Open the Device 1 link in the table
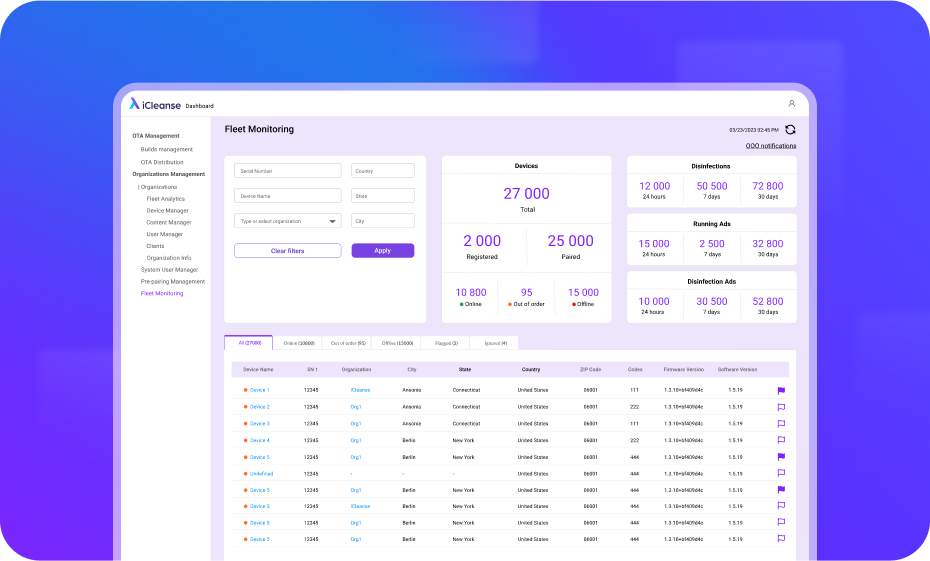930x561 pixels. tap(259, 390)
